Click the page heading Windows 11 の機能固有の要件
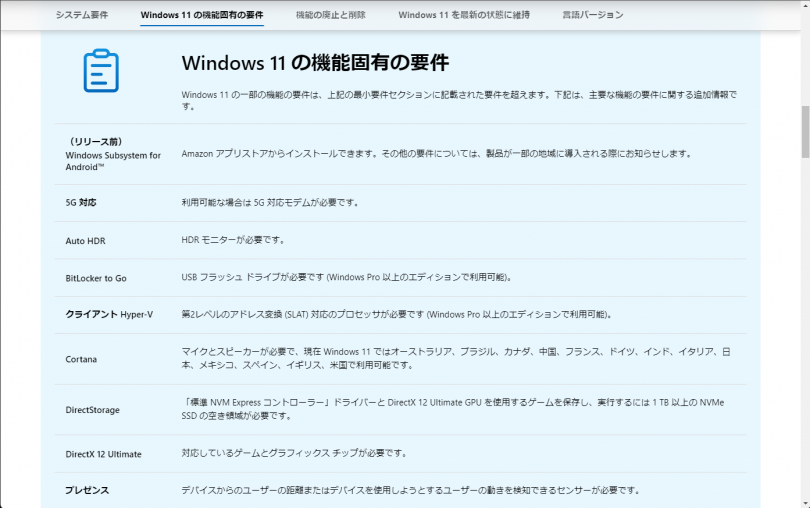The width and height of the screenshot is (810, 508). click(x=315, y=63)
